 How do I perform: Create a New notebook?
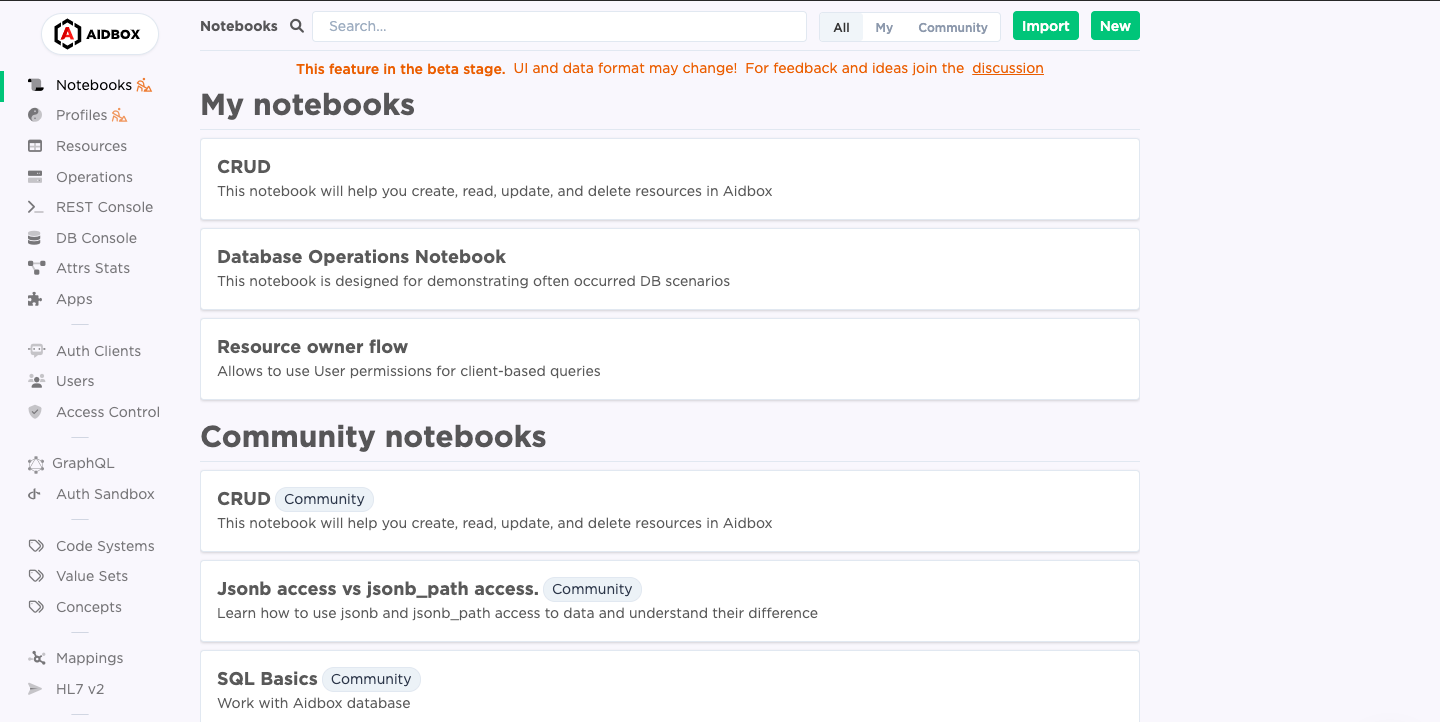[x=1115, y=26]
